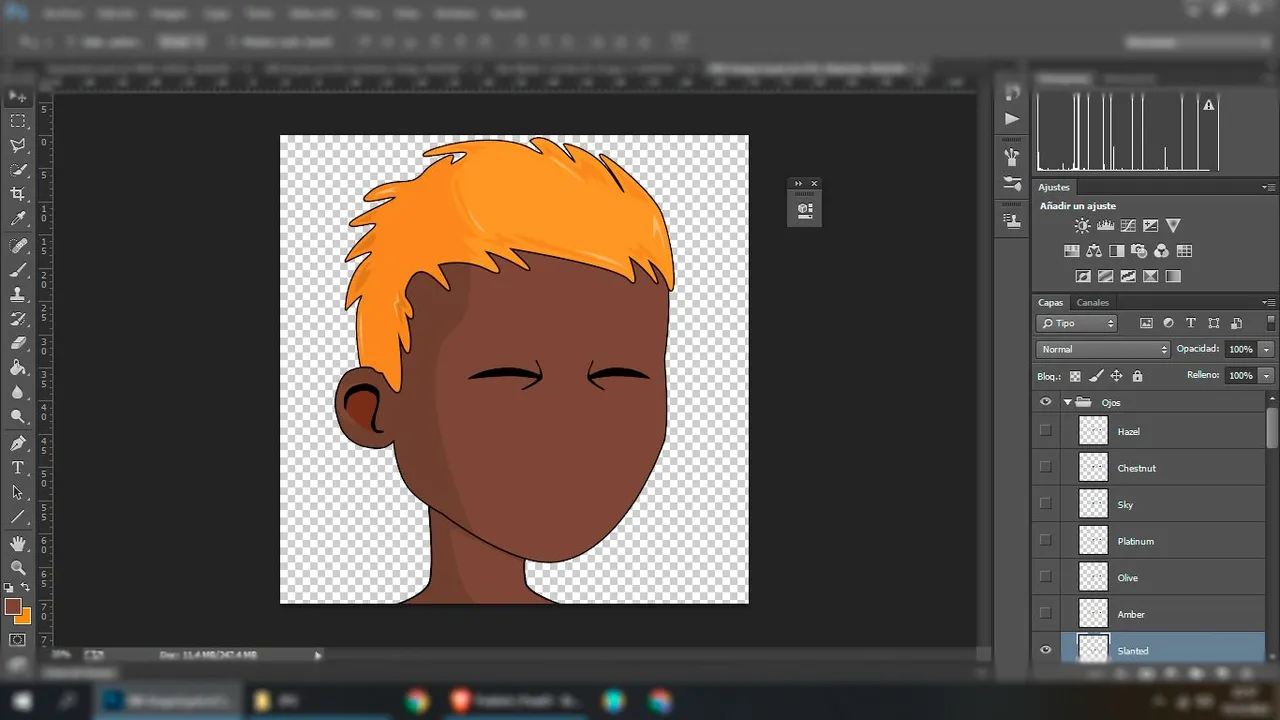Viewport: 1280px width, 720px height.
Task: Toggle lock position
Action: pyautogui.click(x=1116, y=376)
